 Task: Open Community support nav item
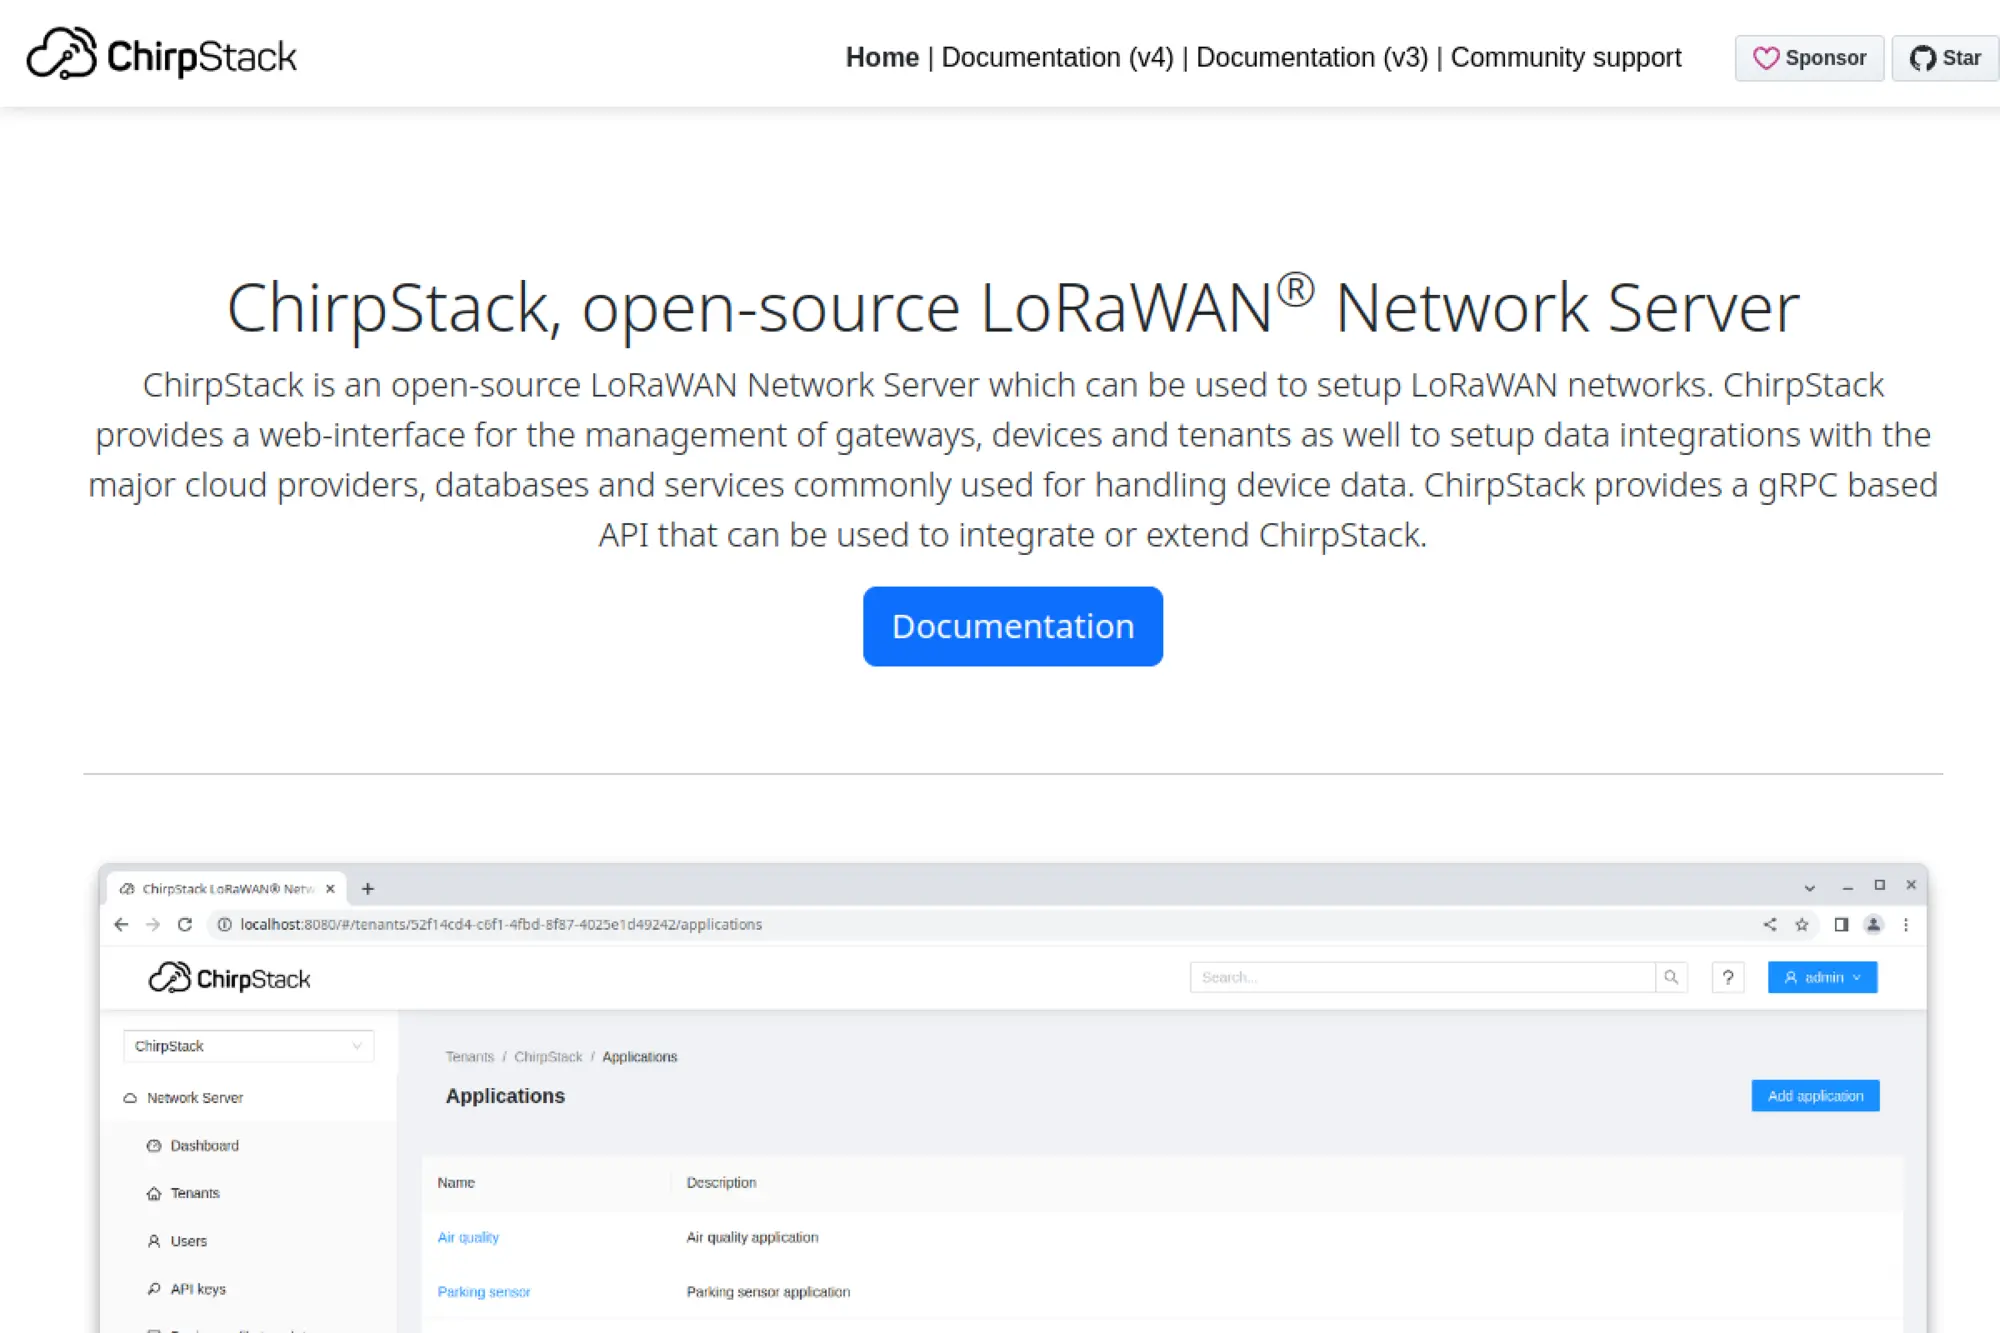point(1565,58)
